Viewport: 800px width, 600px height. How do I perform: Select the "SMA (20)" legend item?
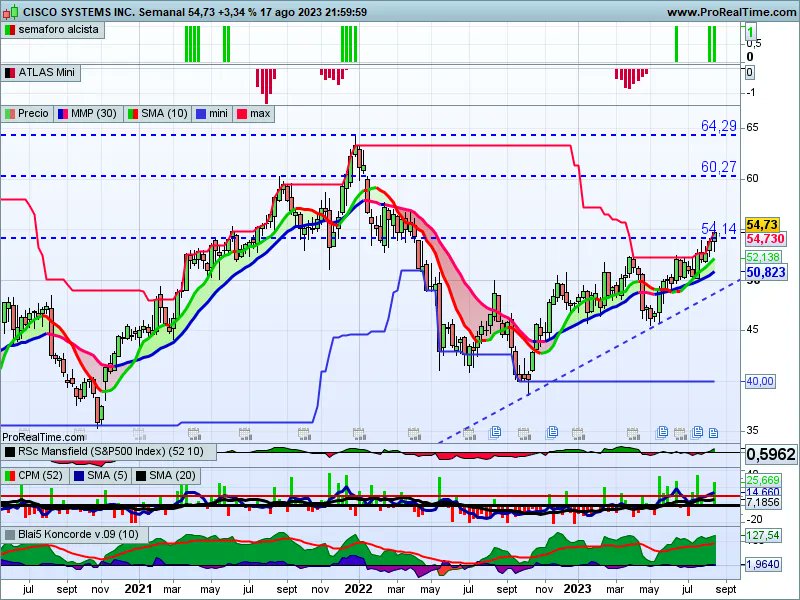pyautogui.click(x=170, y=475)
